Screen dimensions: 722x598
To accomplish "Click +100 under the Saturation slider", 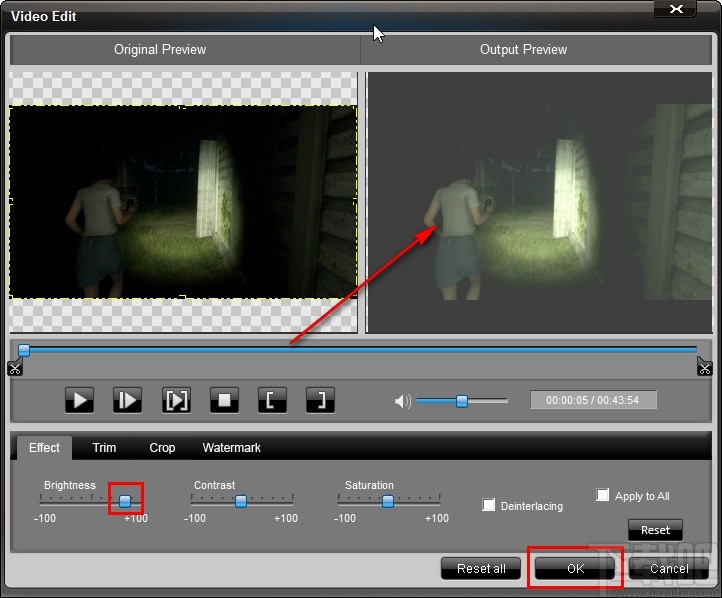I will point(437,518).
